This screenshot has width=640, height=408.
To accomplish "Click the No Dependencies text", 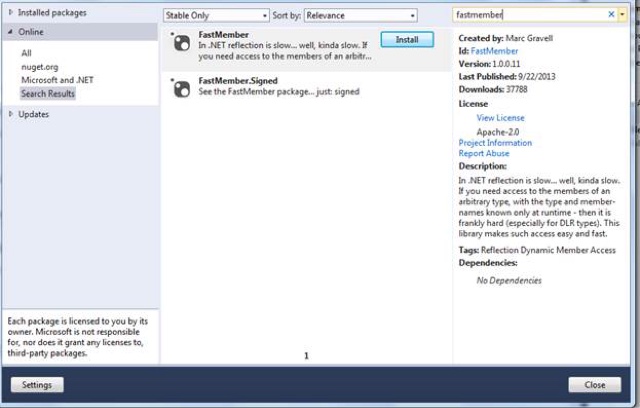I will (509, 280).
